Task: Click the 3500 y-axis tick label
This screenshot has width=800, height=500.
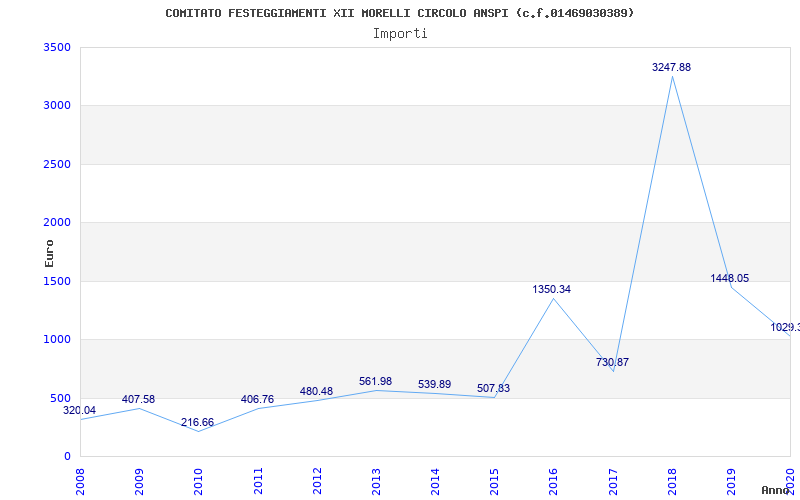Action: 57,47
